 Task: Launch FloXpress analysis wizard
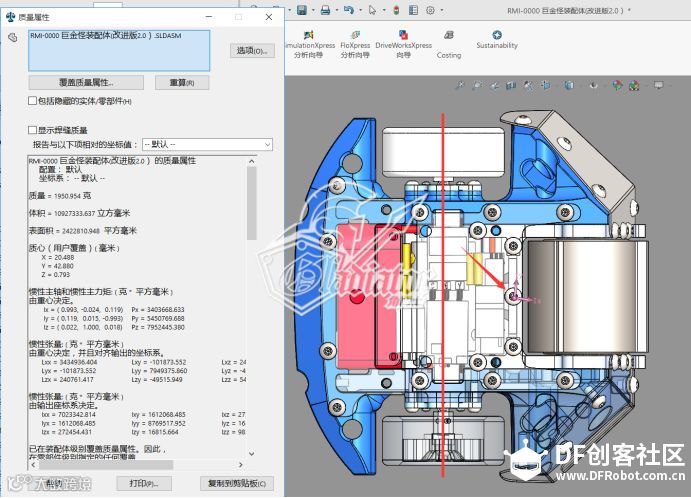(355, 44)
